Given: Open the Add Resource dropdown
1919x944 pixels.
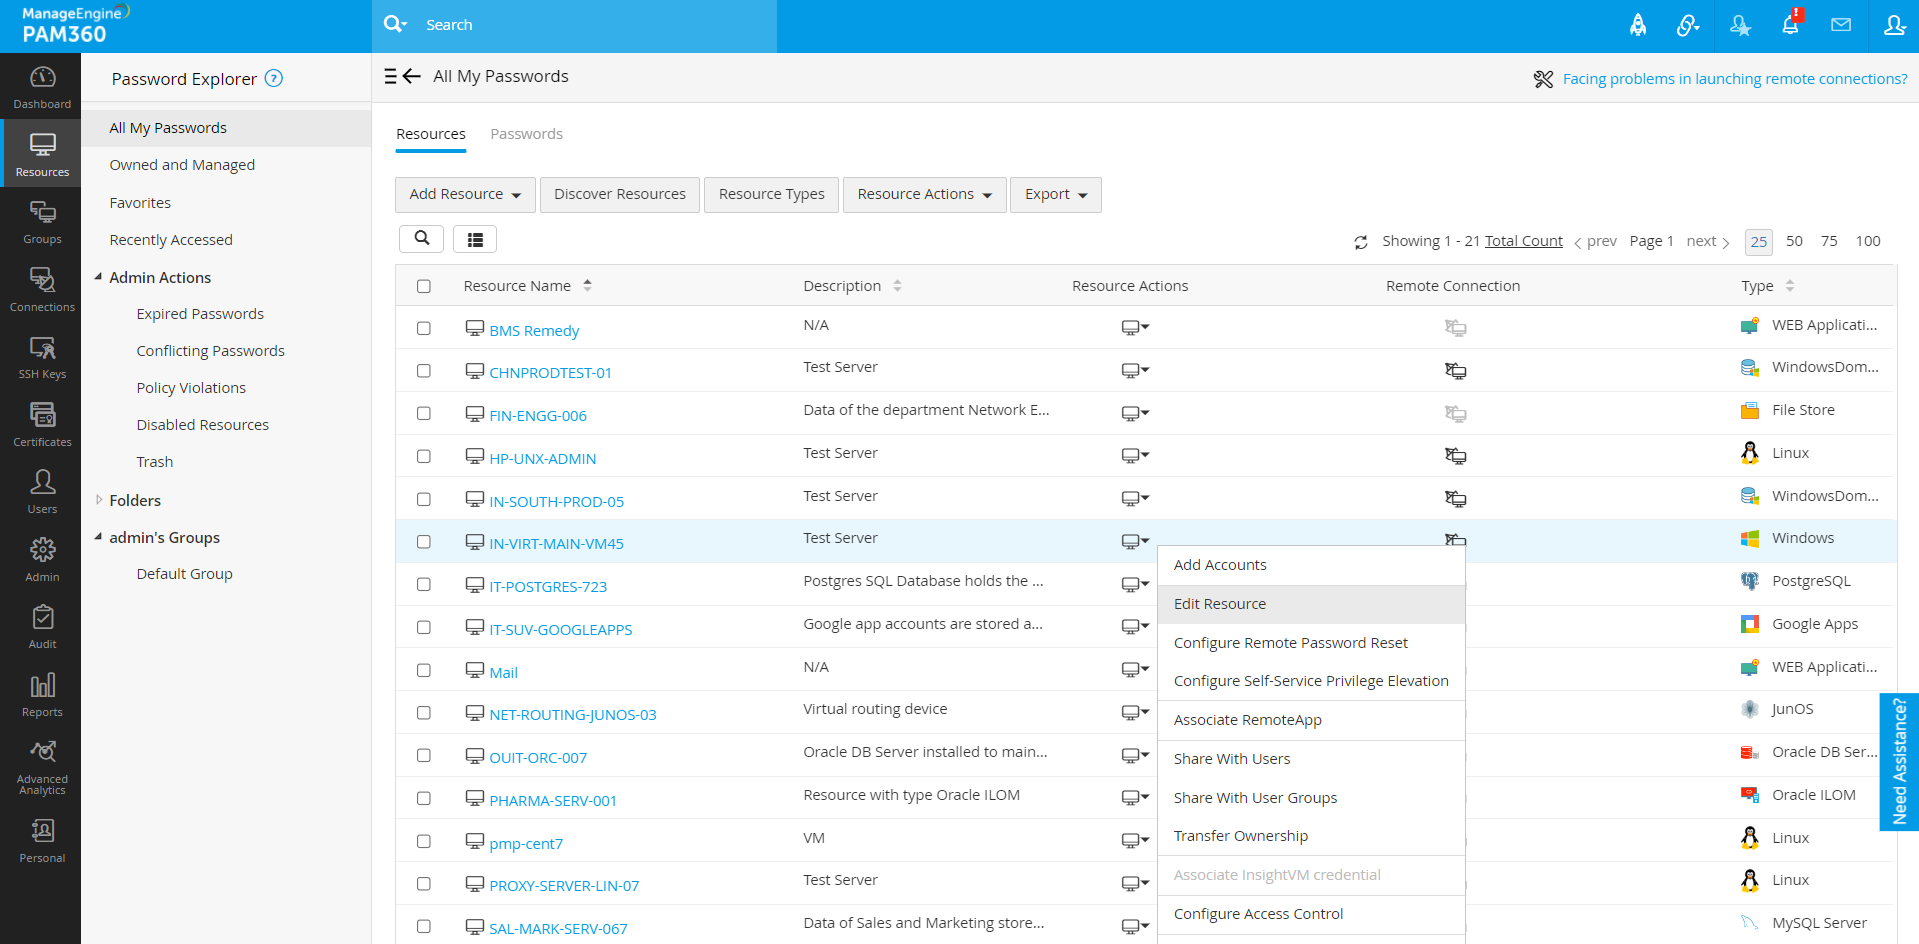Looking at the screenshot, I should coord(465,195).
